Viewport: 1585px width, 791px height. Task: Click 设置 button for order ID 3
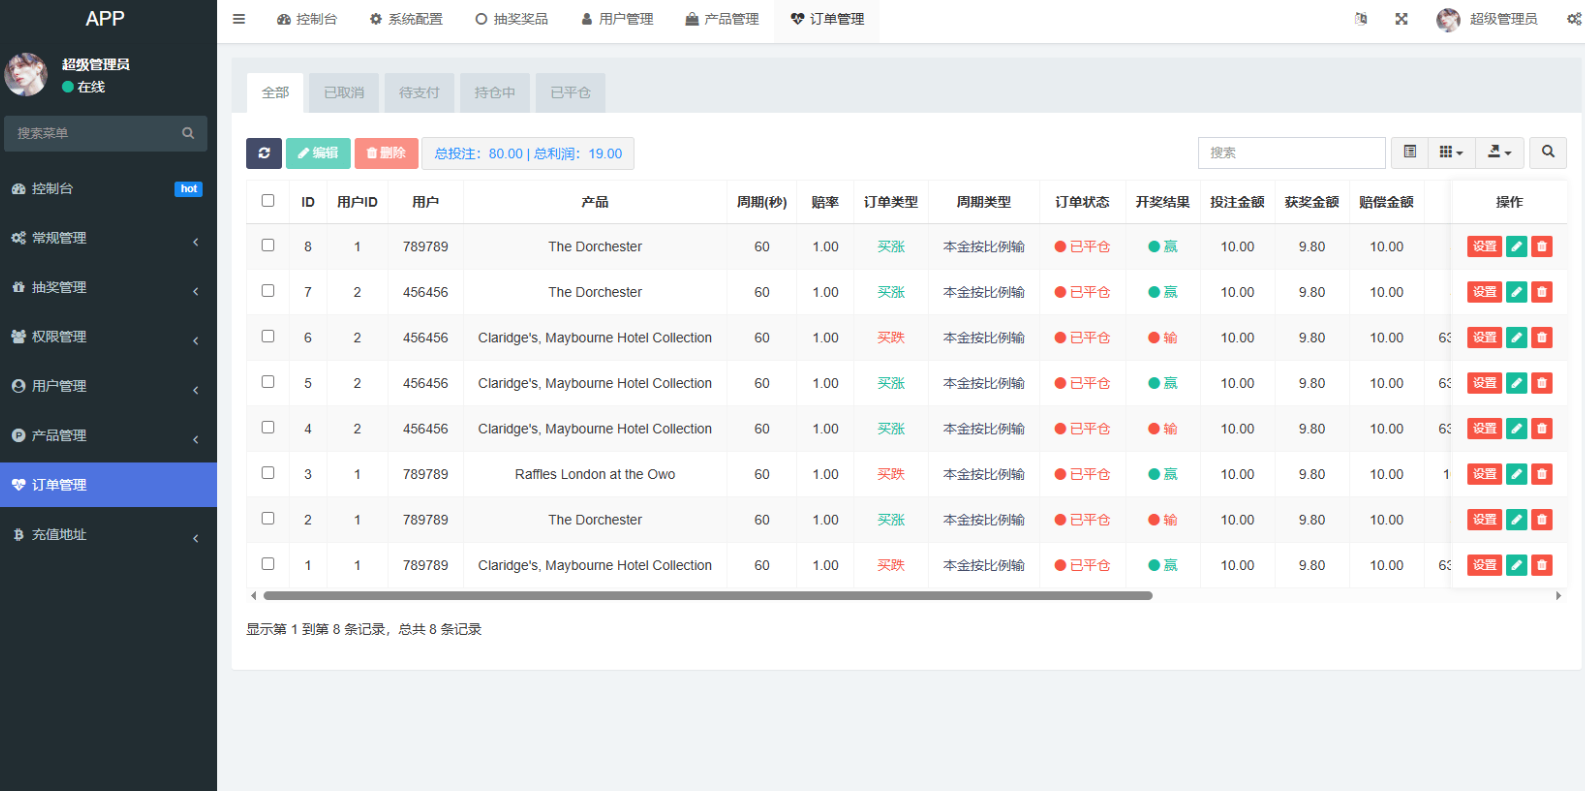(x=1485, y=474)
